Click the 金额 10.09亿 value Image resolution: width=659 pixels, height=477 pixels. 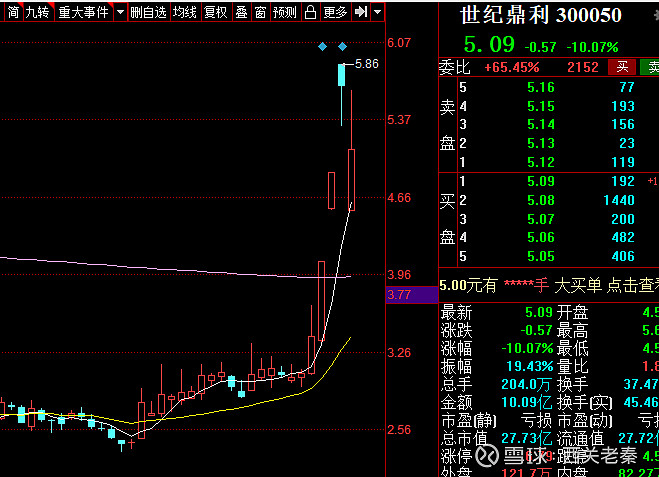(x=527, y=403)
